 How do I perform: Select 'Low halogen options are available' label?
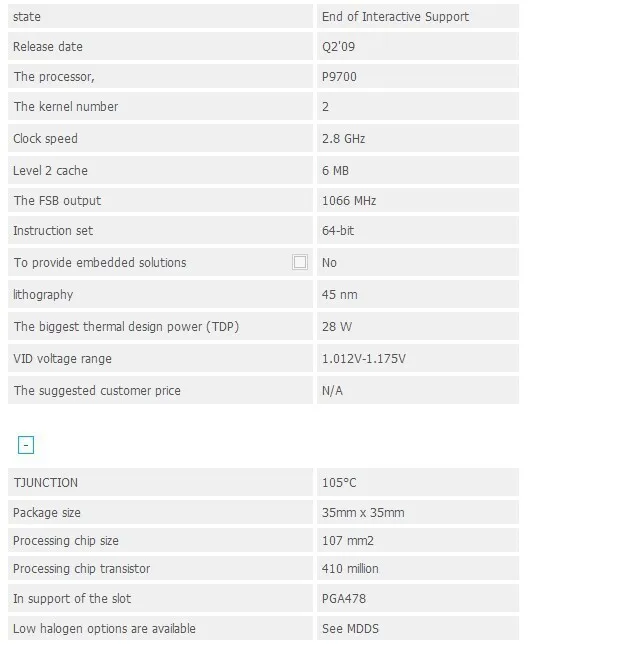pos(104,628)
